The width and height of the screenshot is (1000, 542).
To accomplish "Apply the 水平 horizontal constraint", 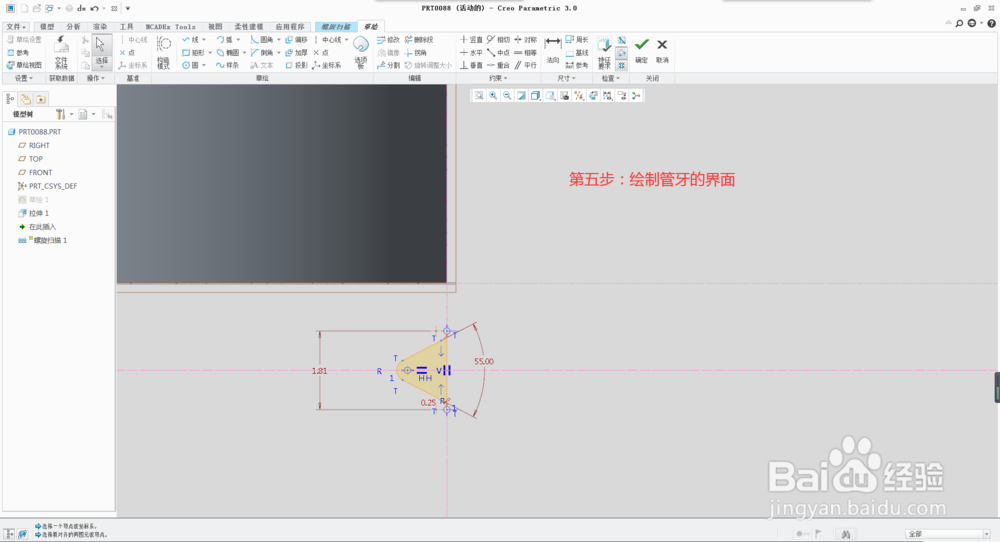I will click(x=471, y=52).
